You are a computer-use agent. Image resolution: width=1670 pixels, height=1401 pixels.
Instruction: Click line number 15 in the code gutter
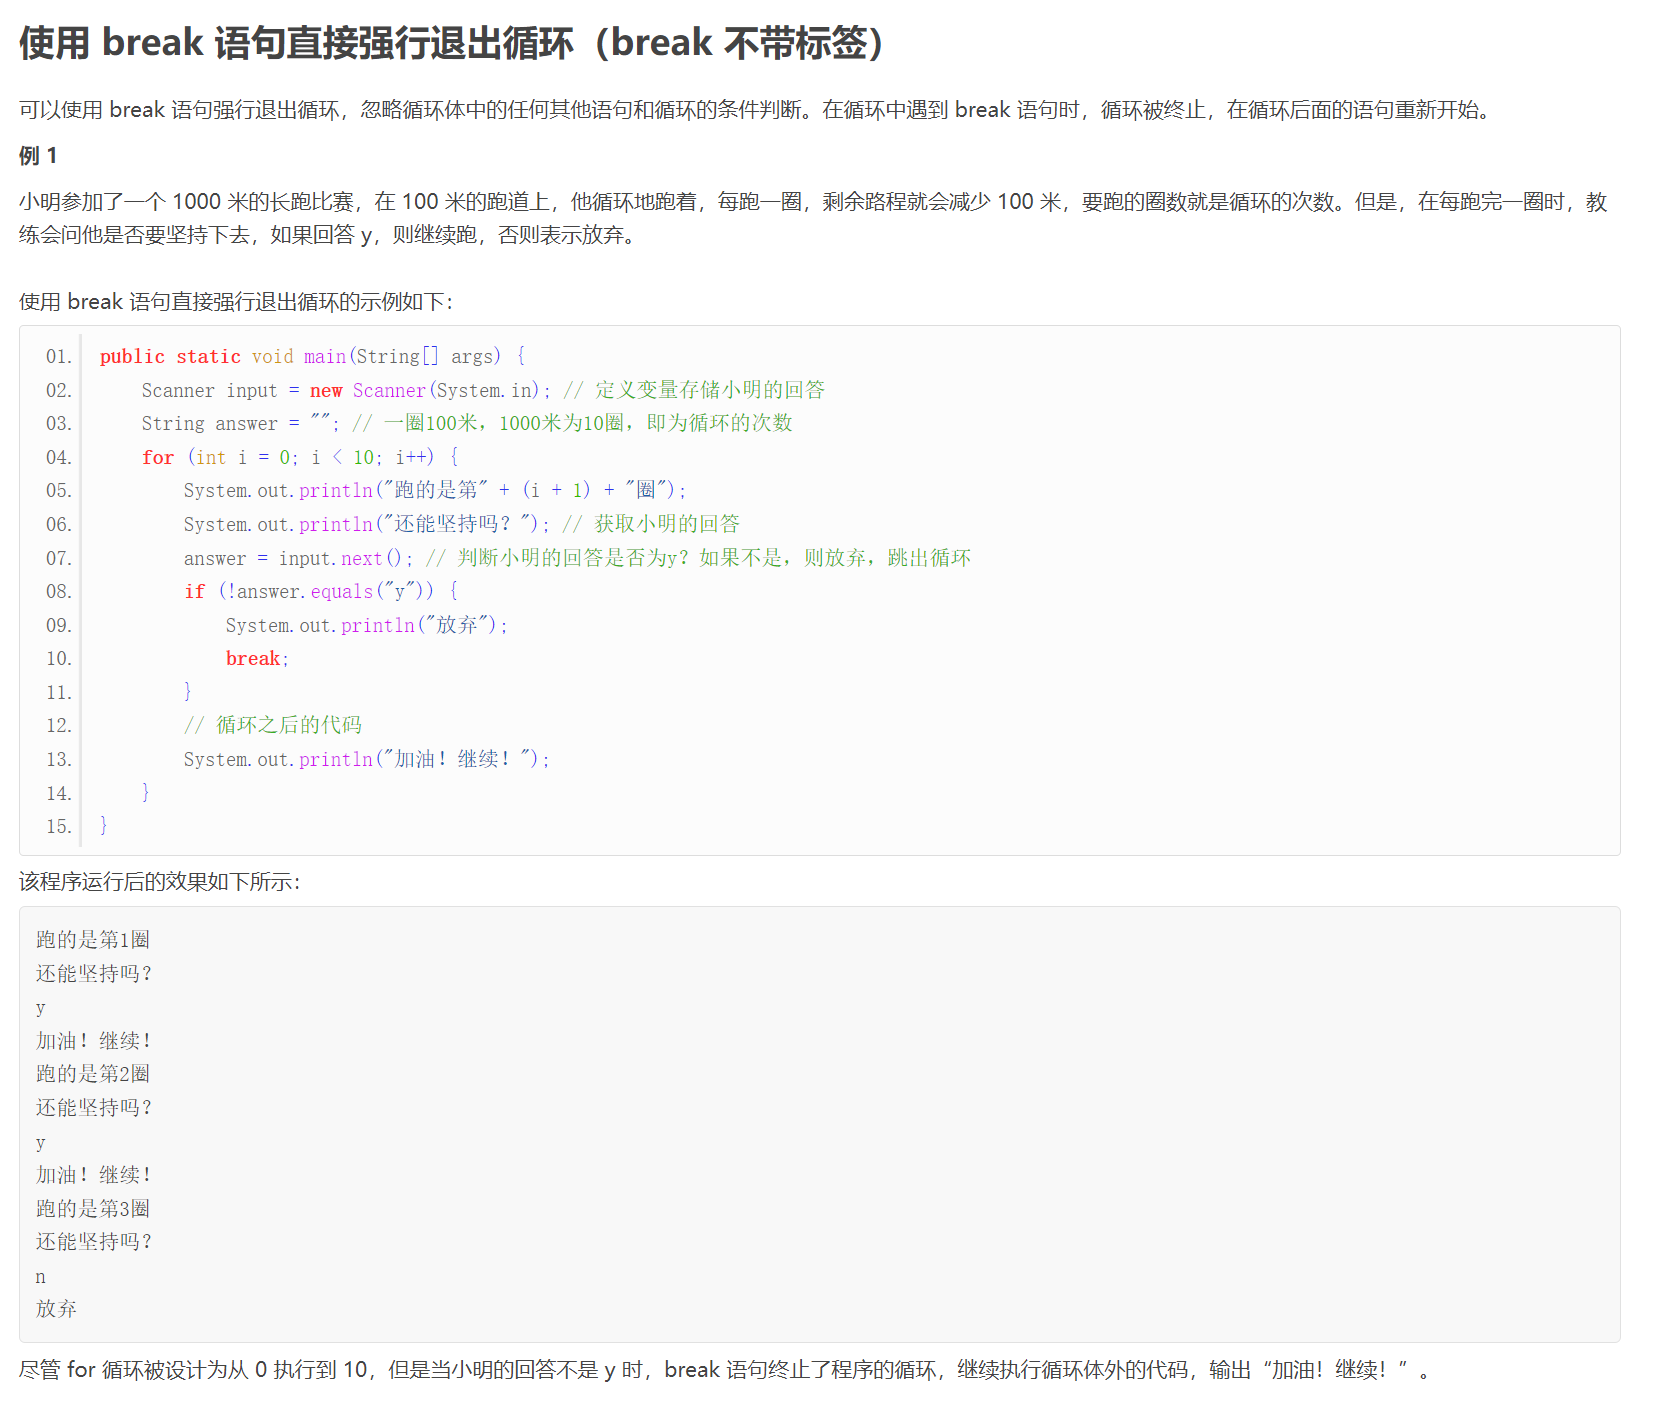[58, 826]
